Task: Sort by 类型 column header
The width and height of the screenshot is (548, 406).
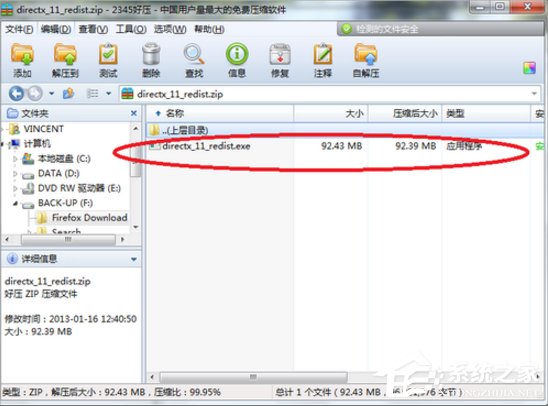Action: (x=486, y=113)
